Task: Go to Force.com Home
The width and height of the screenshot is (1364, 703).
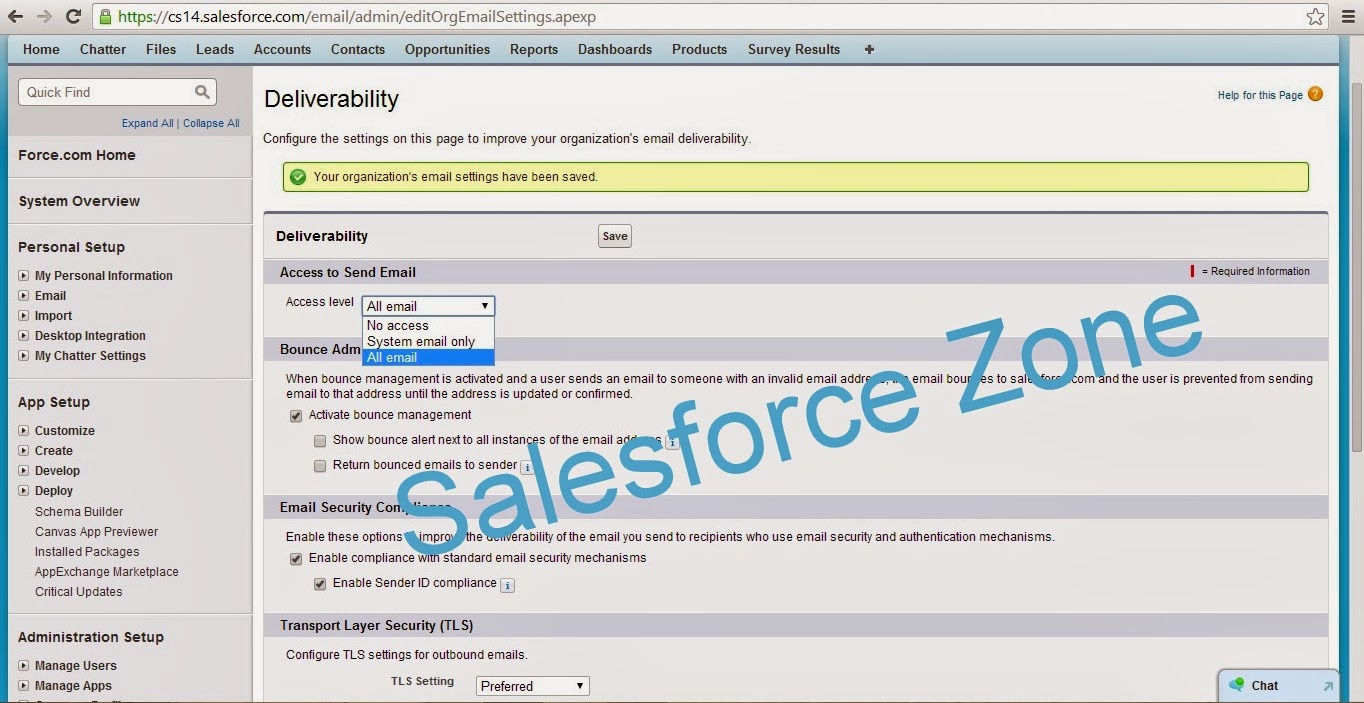Action: 77,155
